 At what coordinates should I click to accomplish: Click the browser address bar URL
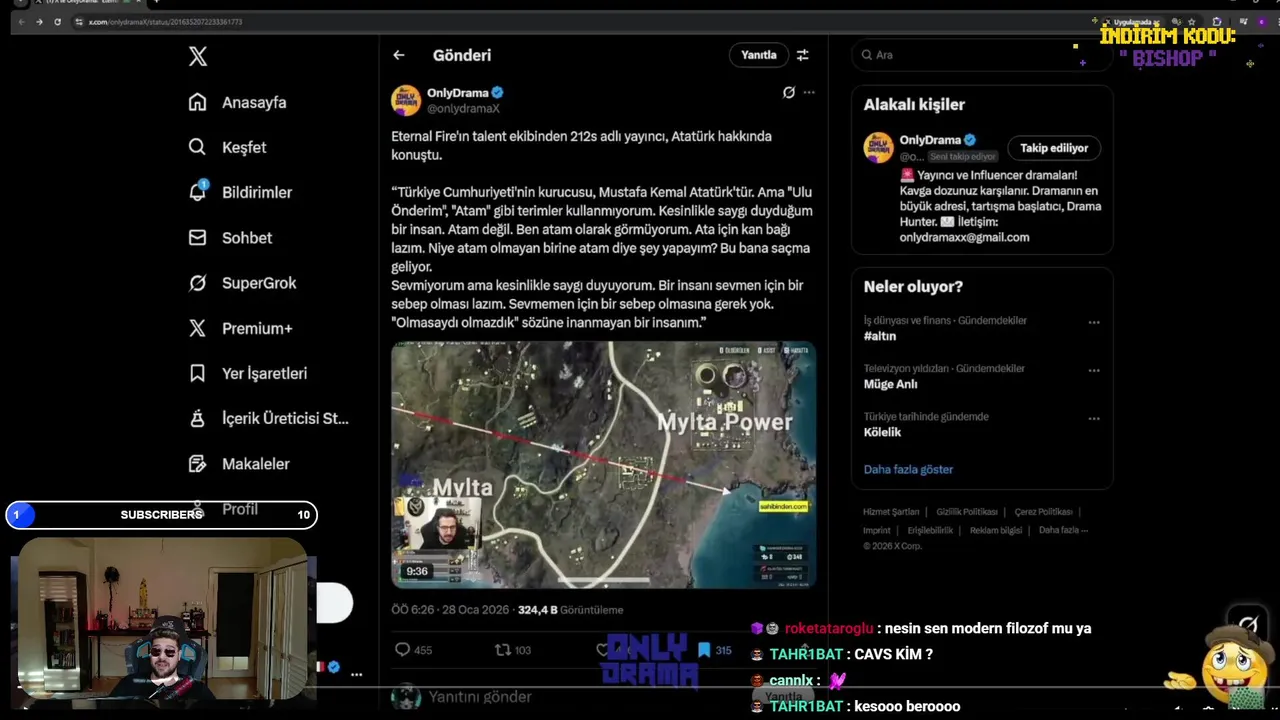click(165, 21)
